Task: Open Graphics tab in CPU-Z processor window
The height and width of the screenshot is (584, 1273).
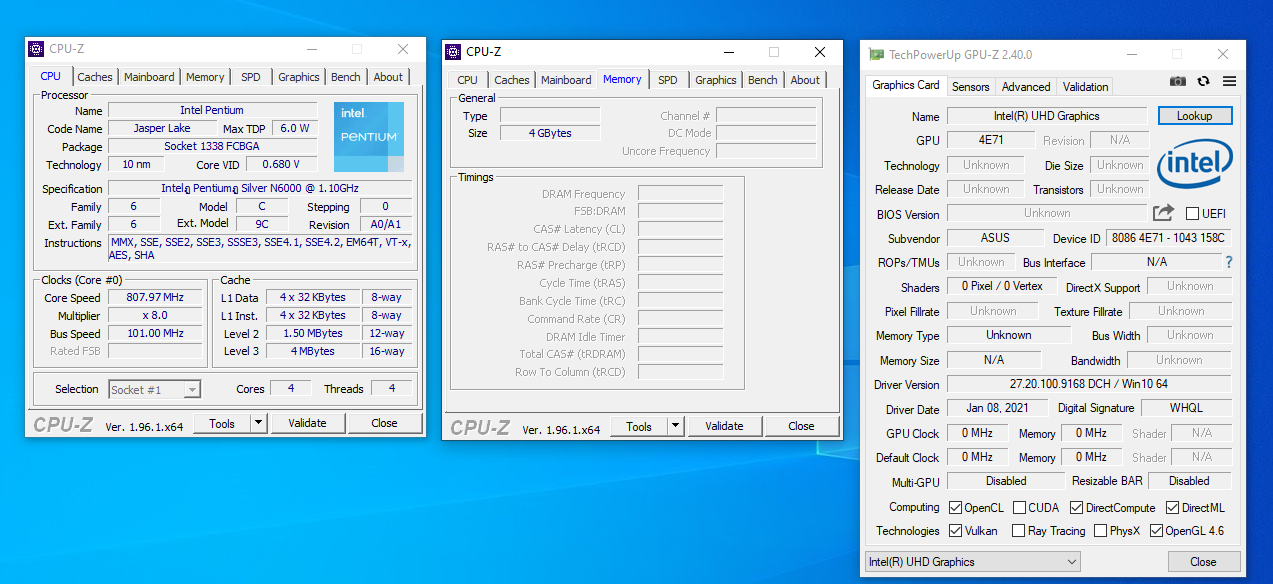Action: 299,77
